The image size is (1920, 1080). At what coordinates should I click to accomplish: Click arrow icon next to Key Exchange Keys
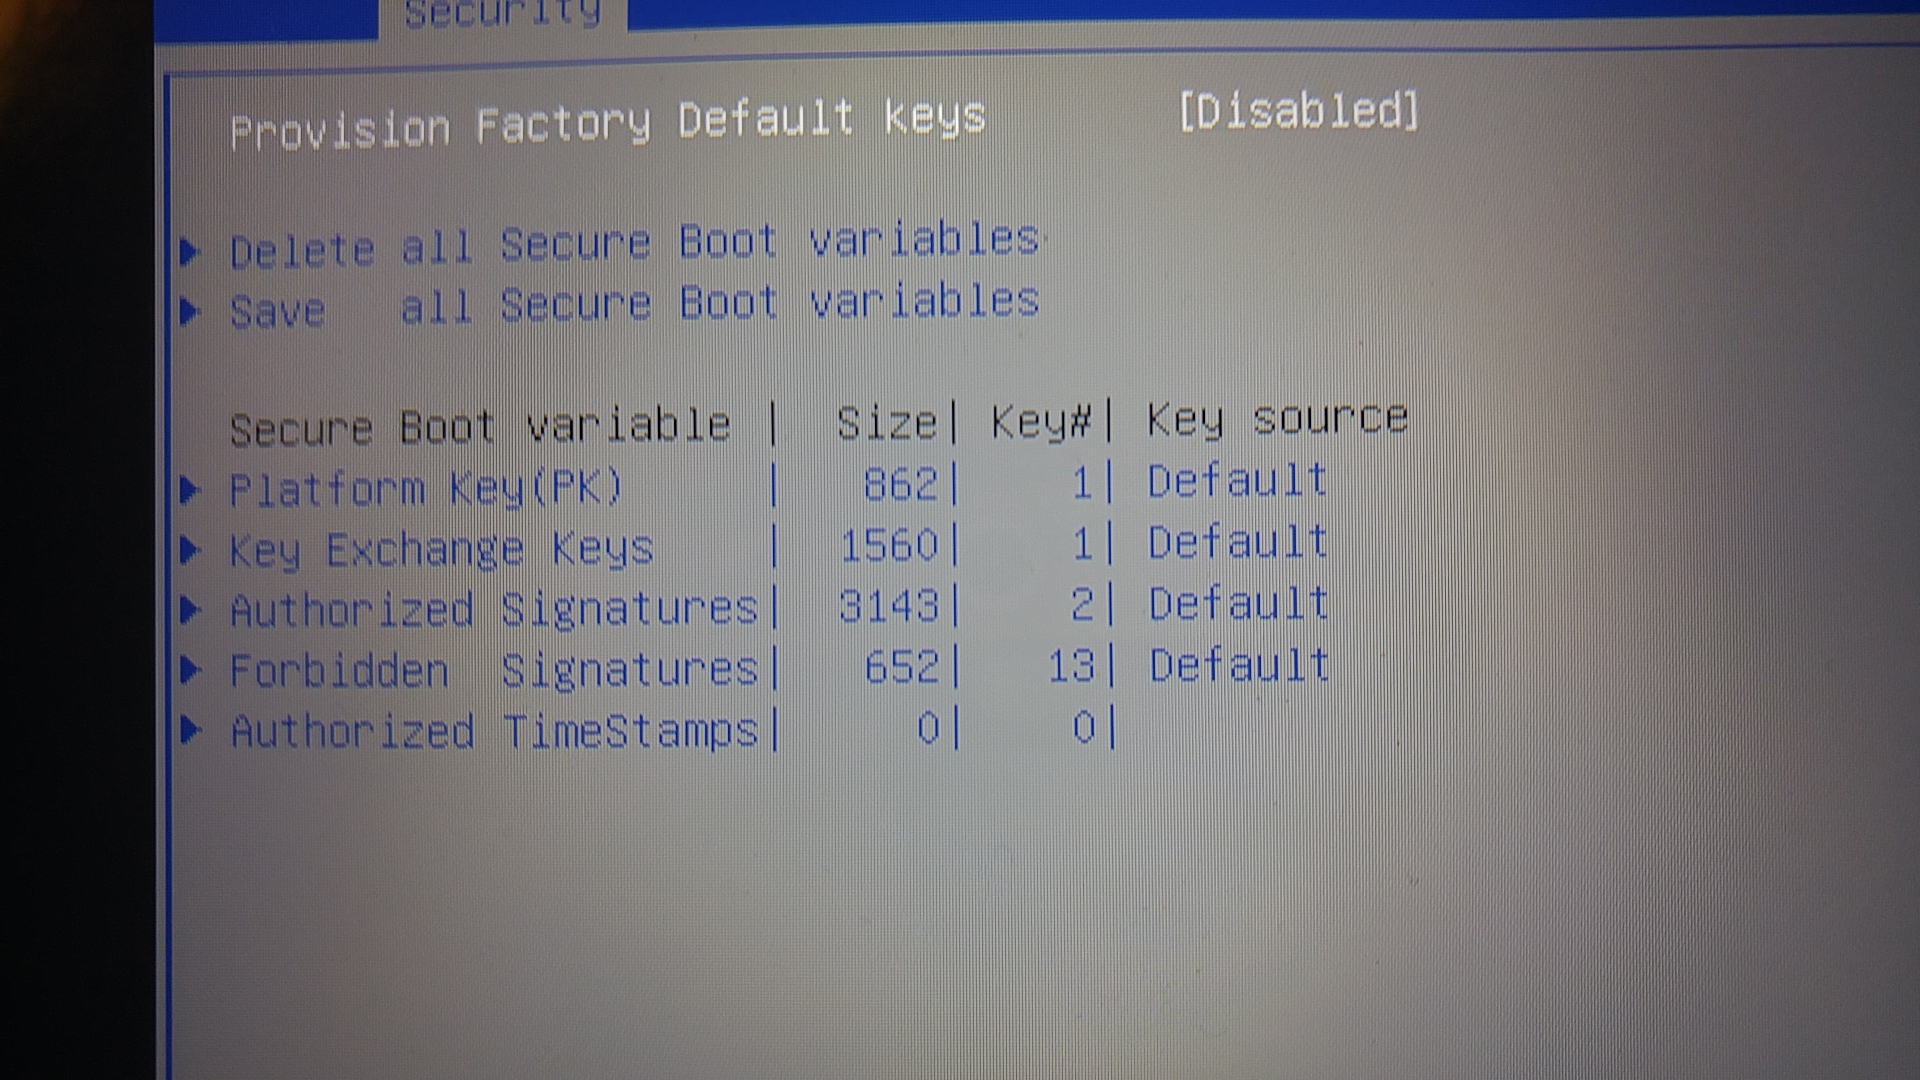[x=190, y=549]
